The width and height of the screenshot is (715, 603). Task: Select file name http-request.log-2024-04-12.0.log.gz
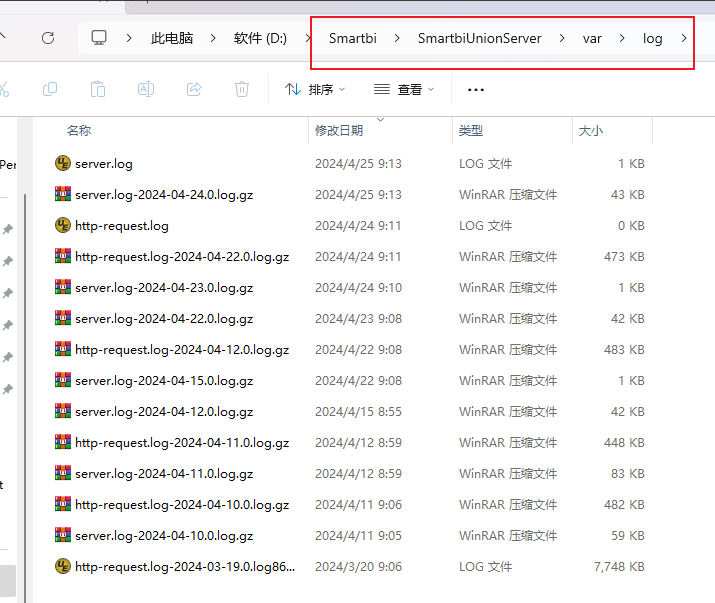182,350
